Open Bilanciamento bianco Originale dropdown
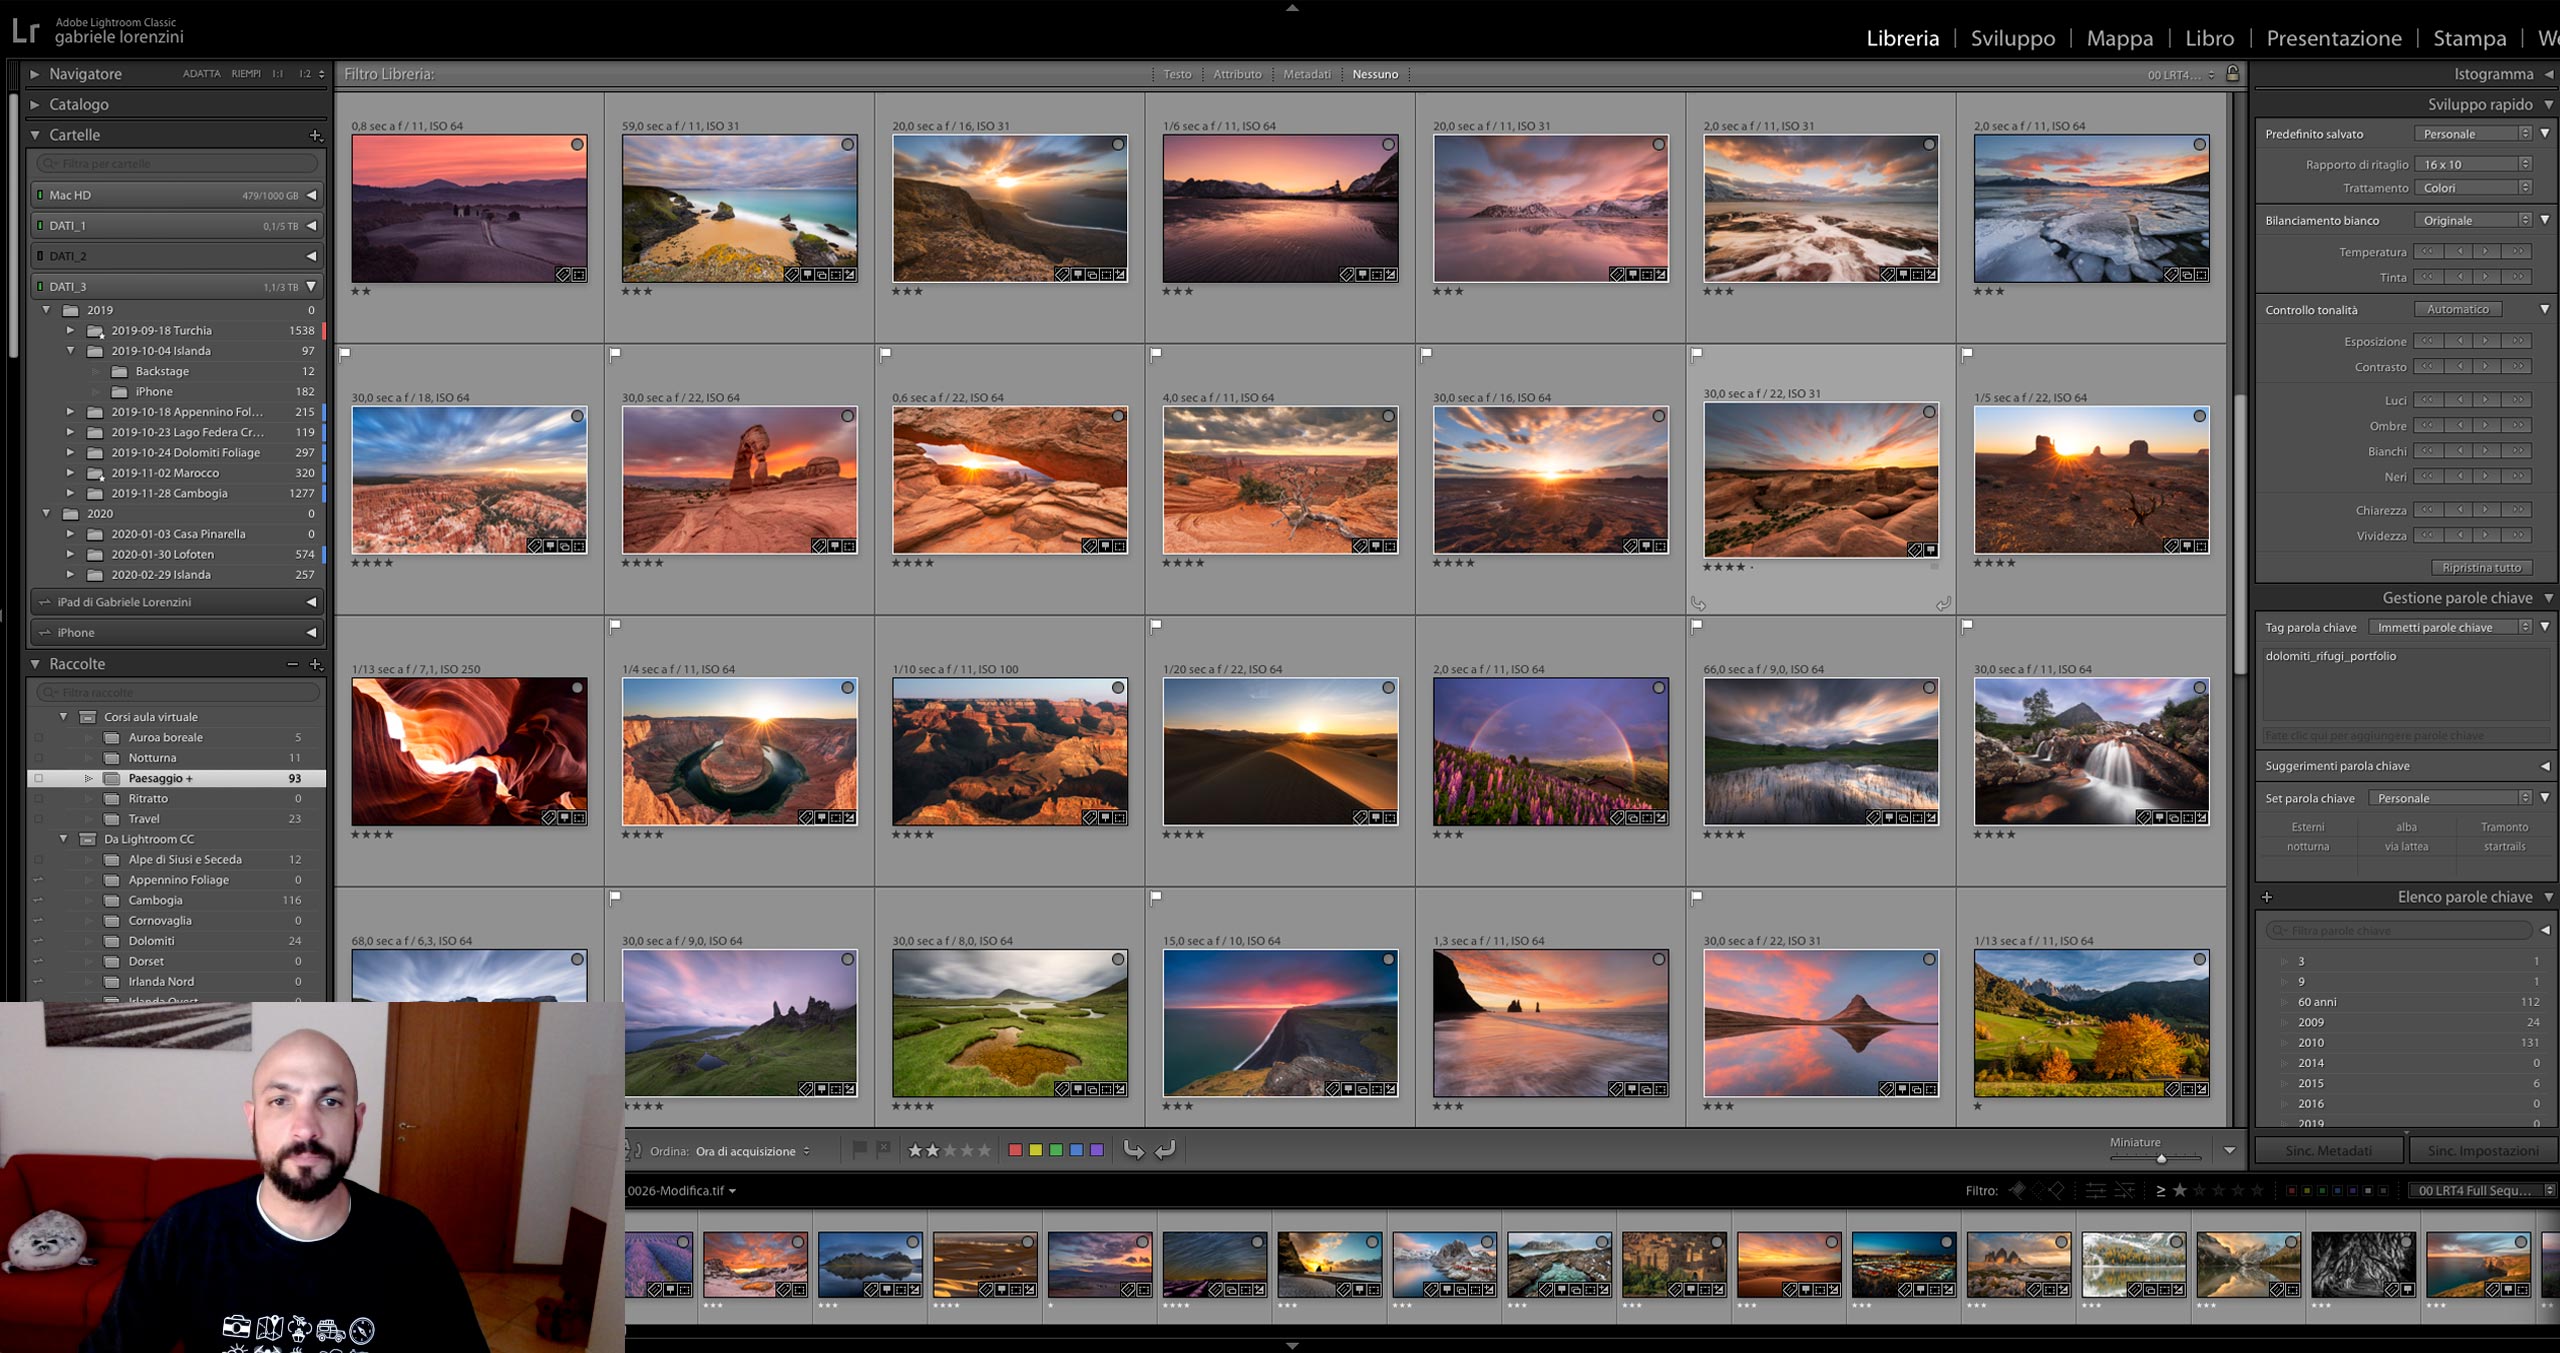This screenshot has width=2560, height=1353. [x=2473, y=220]
